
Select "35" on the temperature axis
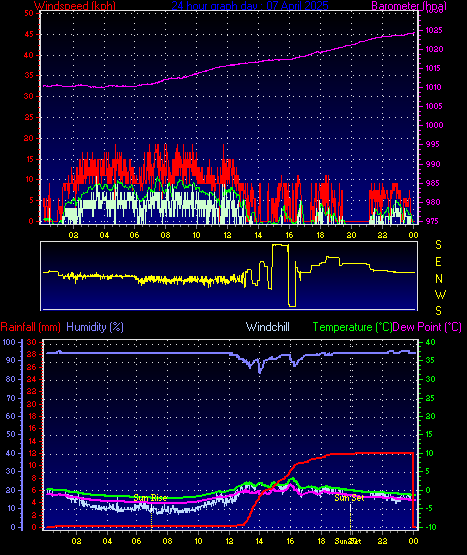430,360
